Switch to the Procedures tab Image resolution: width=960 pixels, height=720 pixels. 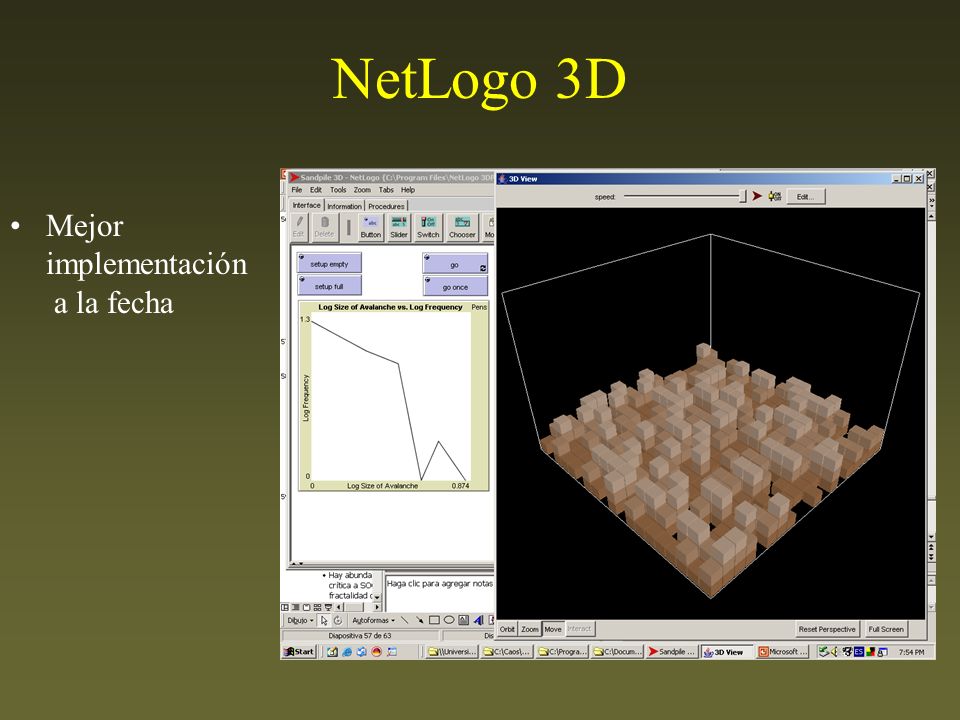386,206
